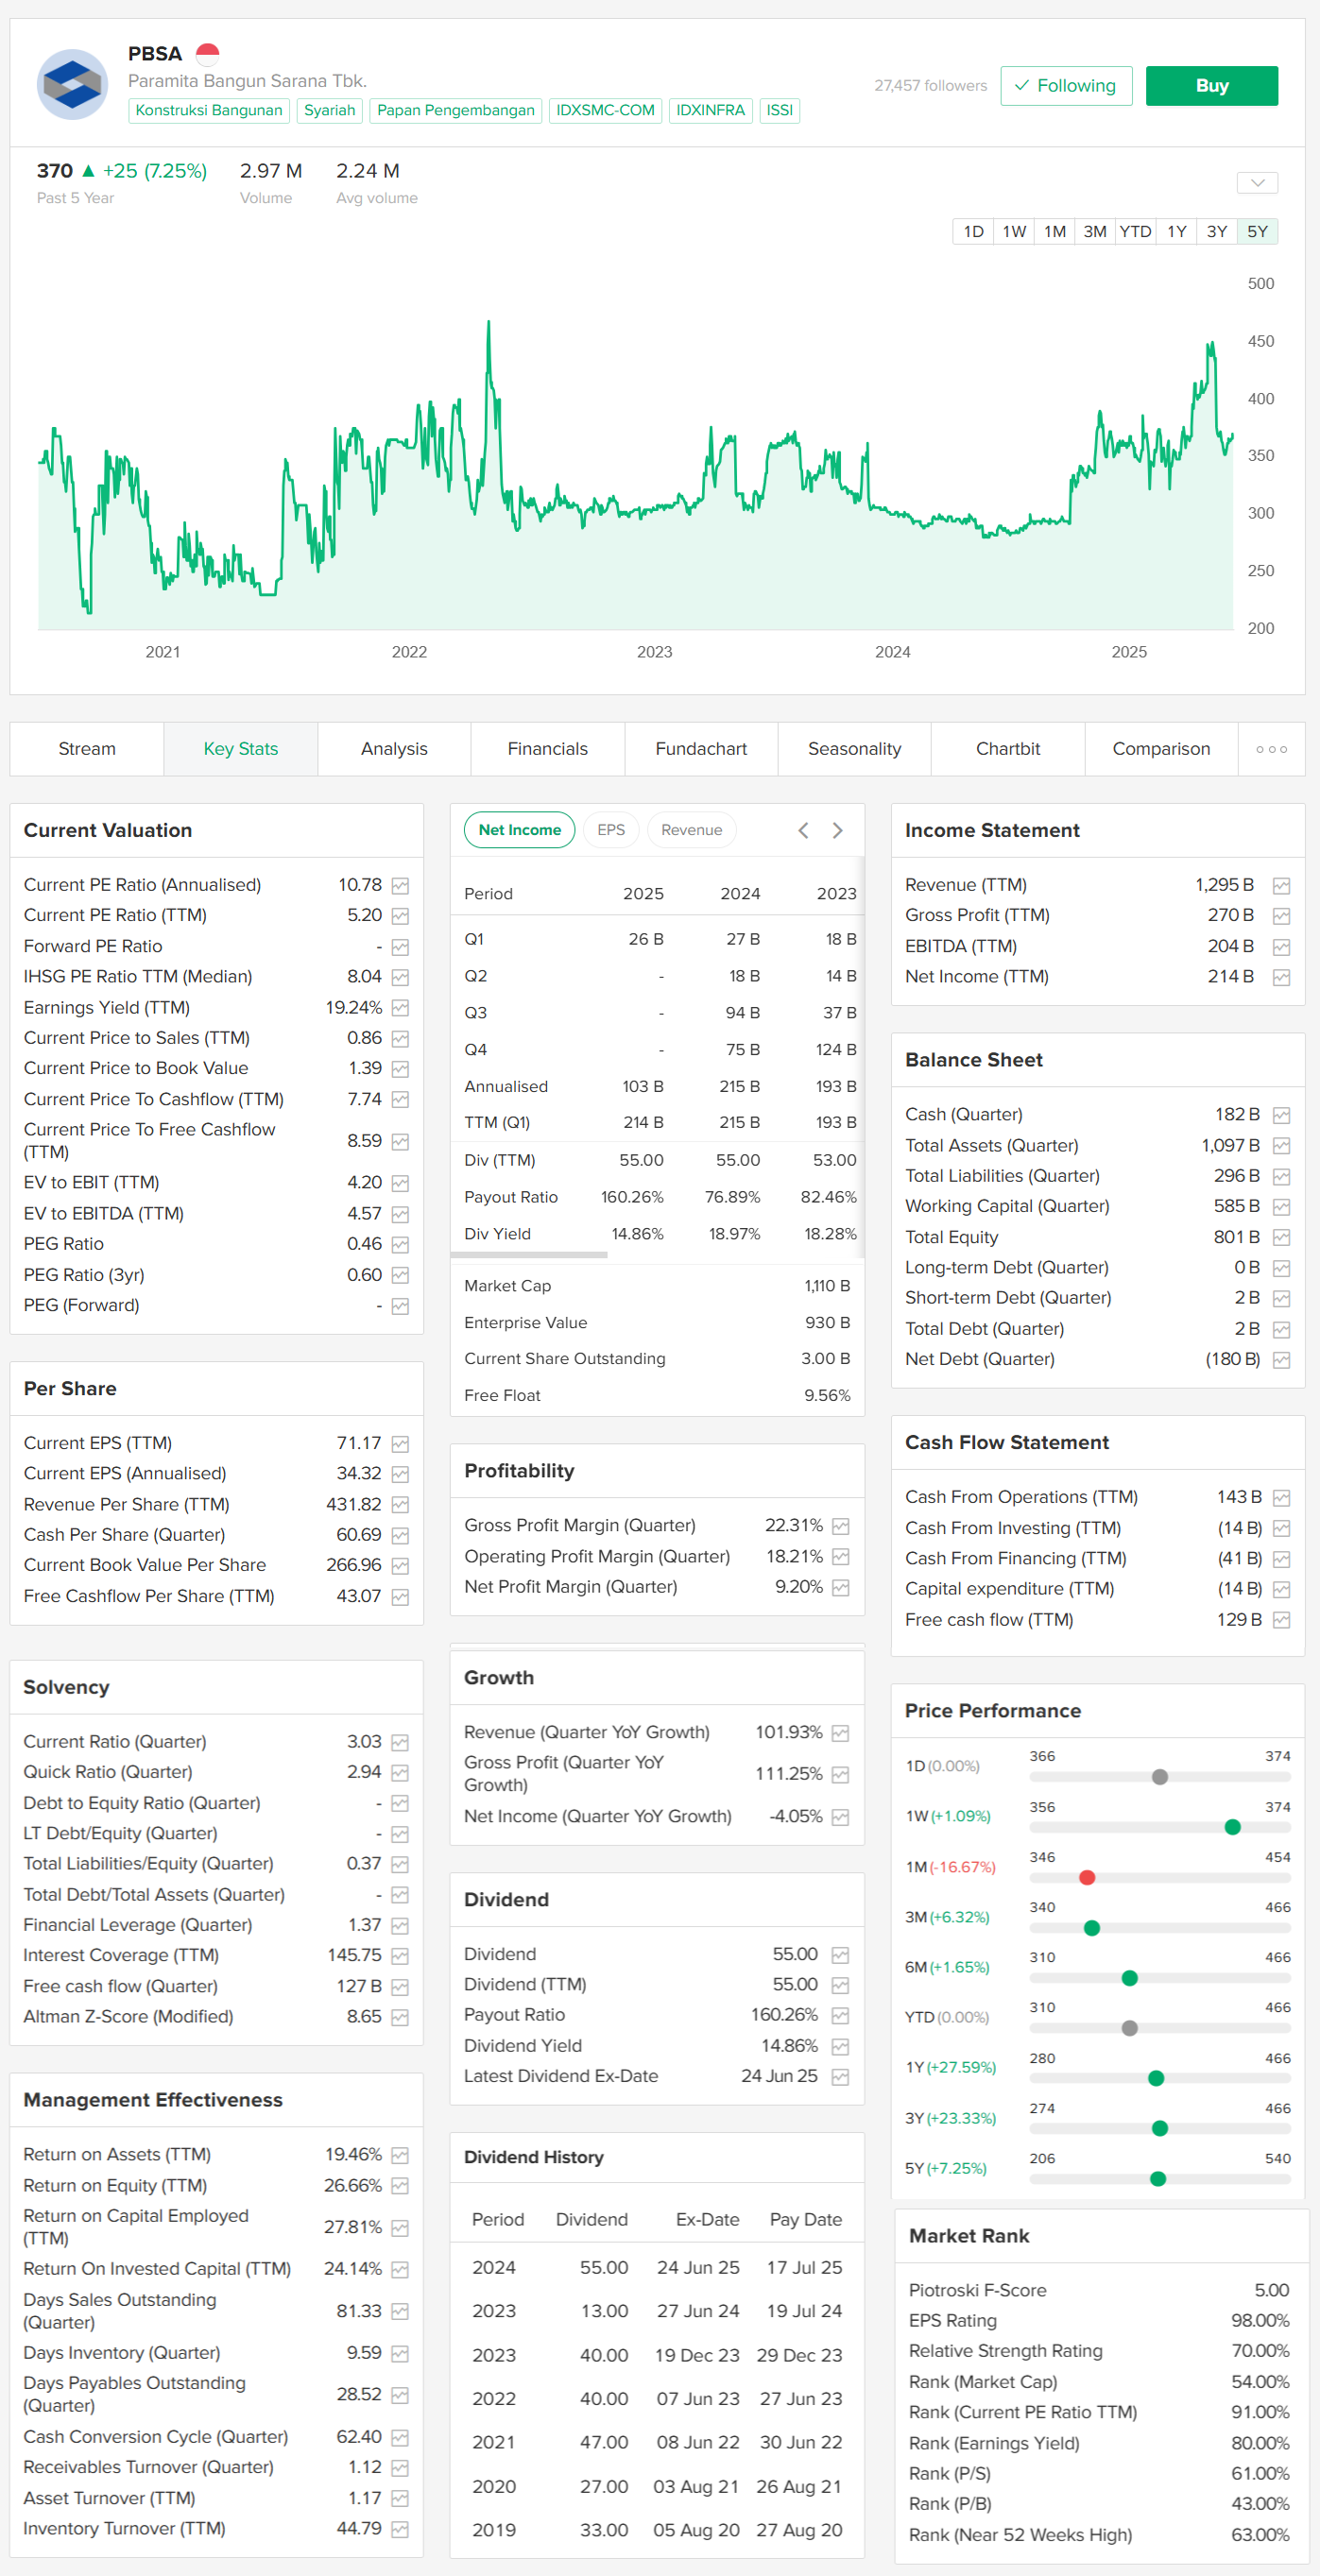Open chart icon for Net Income (TTM)
The width and height of the screenshot is (1320, 2576).
pos(1281,977)
